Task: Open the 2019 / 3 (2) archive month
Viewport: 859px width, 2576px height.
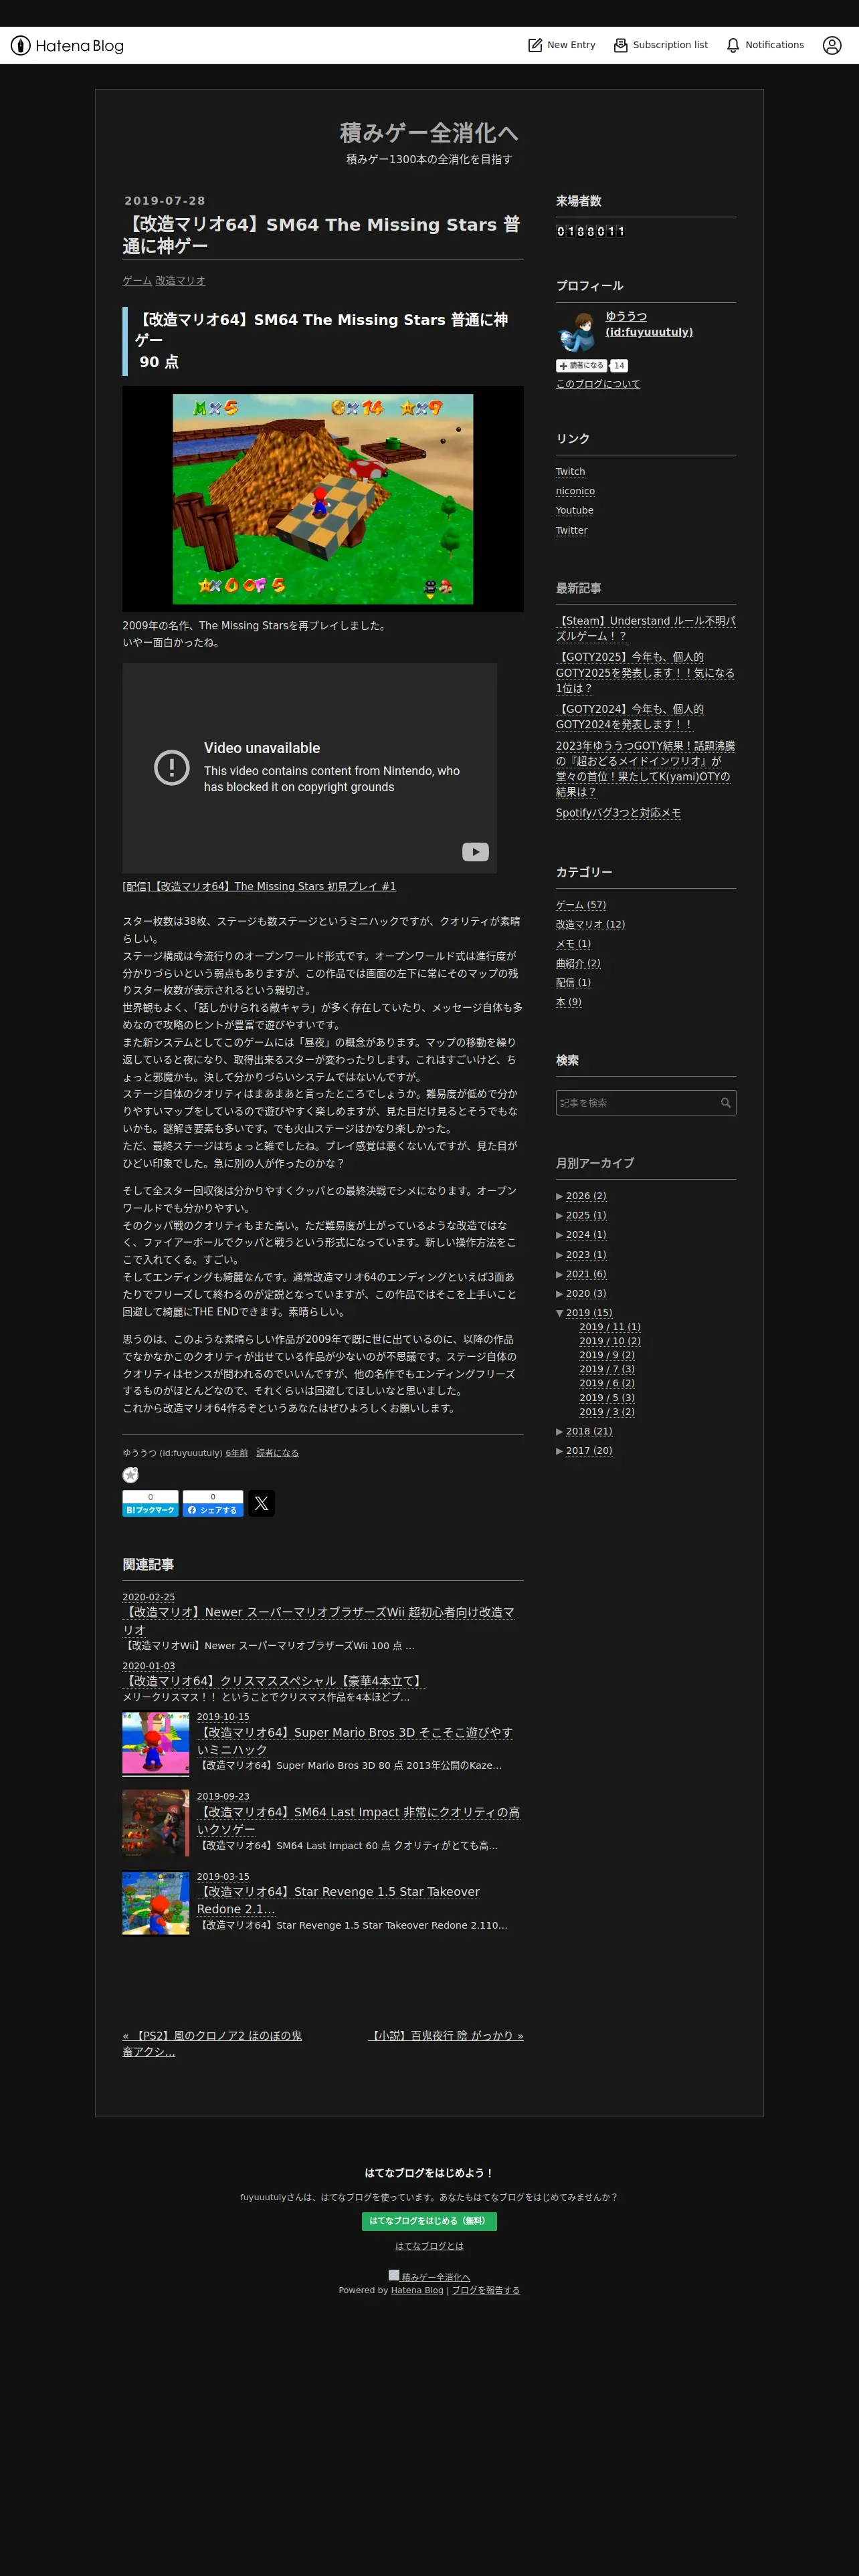Action: point(607,1412)
